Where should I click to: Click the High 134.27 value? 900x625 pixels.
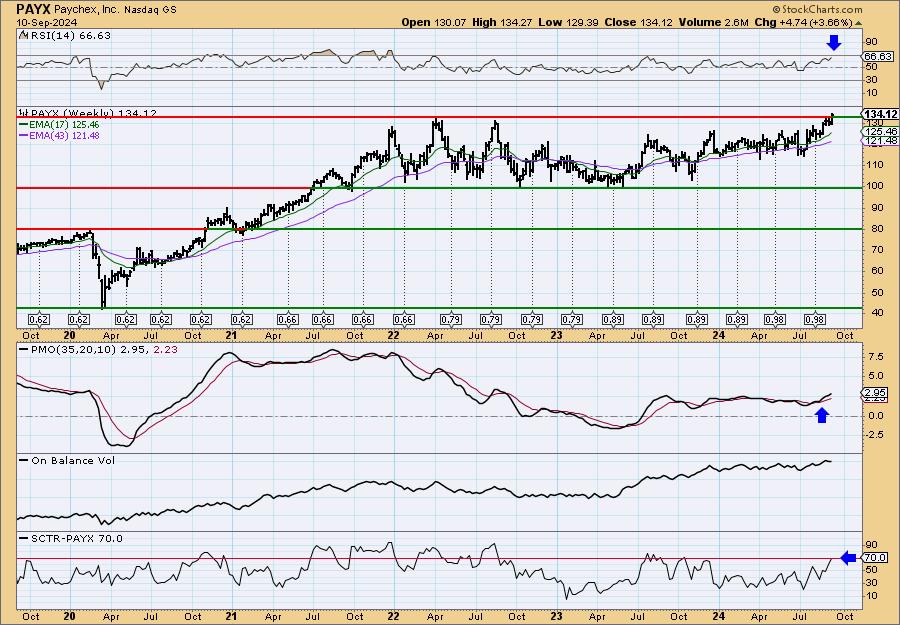502,22
